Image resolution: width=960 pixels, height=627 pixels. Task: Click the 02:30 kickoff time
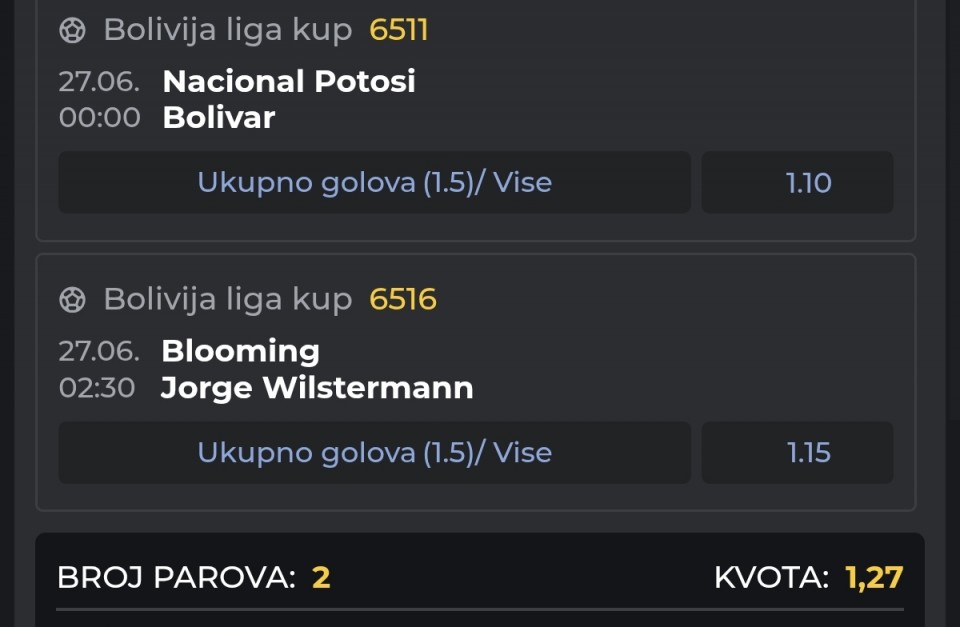(97, 388)
